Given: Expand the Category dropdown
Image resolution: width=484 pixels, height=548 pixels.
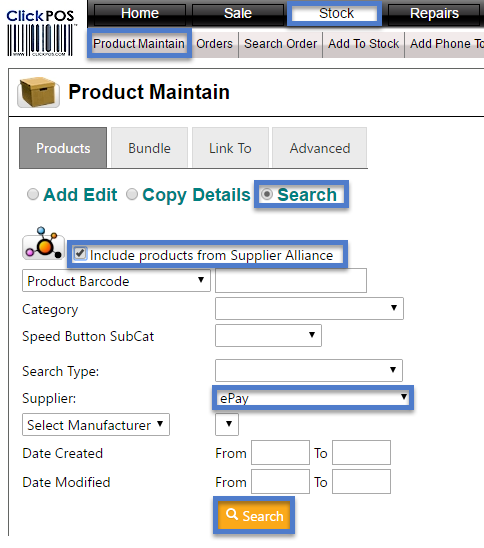Looking at the screenshot, I should (x=309, y=309).
